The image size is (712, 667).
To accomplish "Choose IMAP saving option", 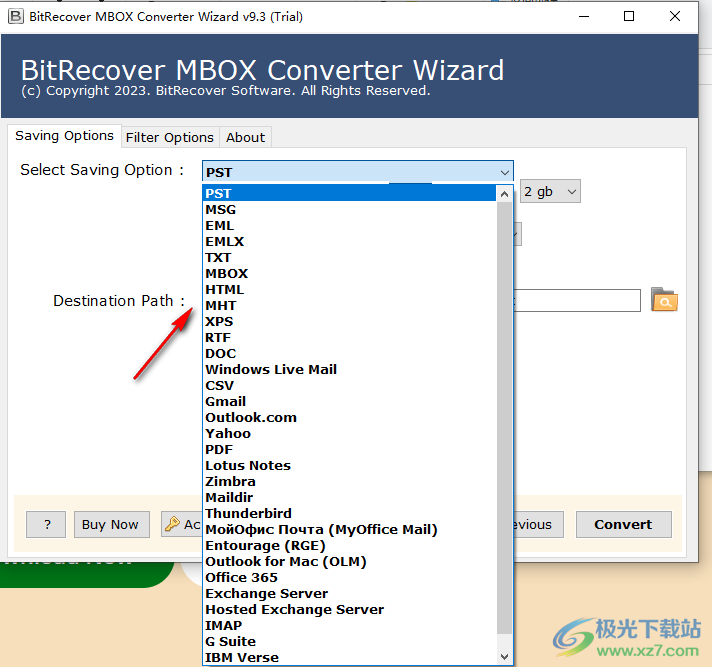I will [349, 626].
